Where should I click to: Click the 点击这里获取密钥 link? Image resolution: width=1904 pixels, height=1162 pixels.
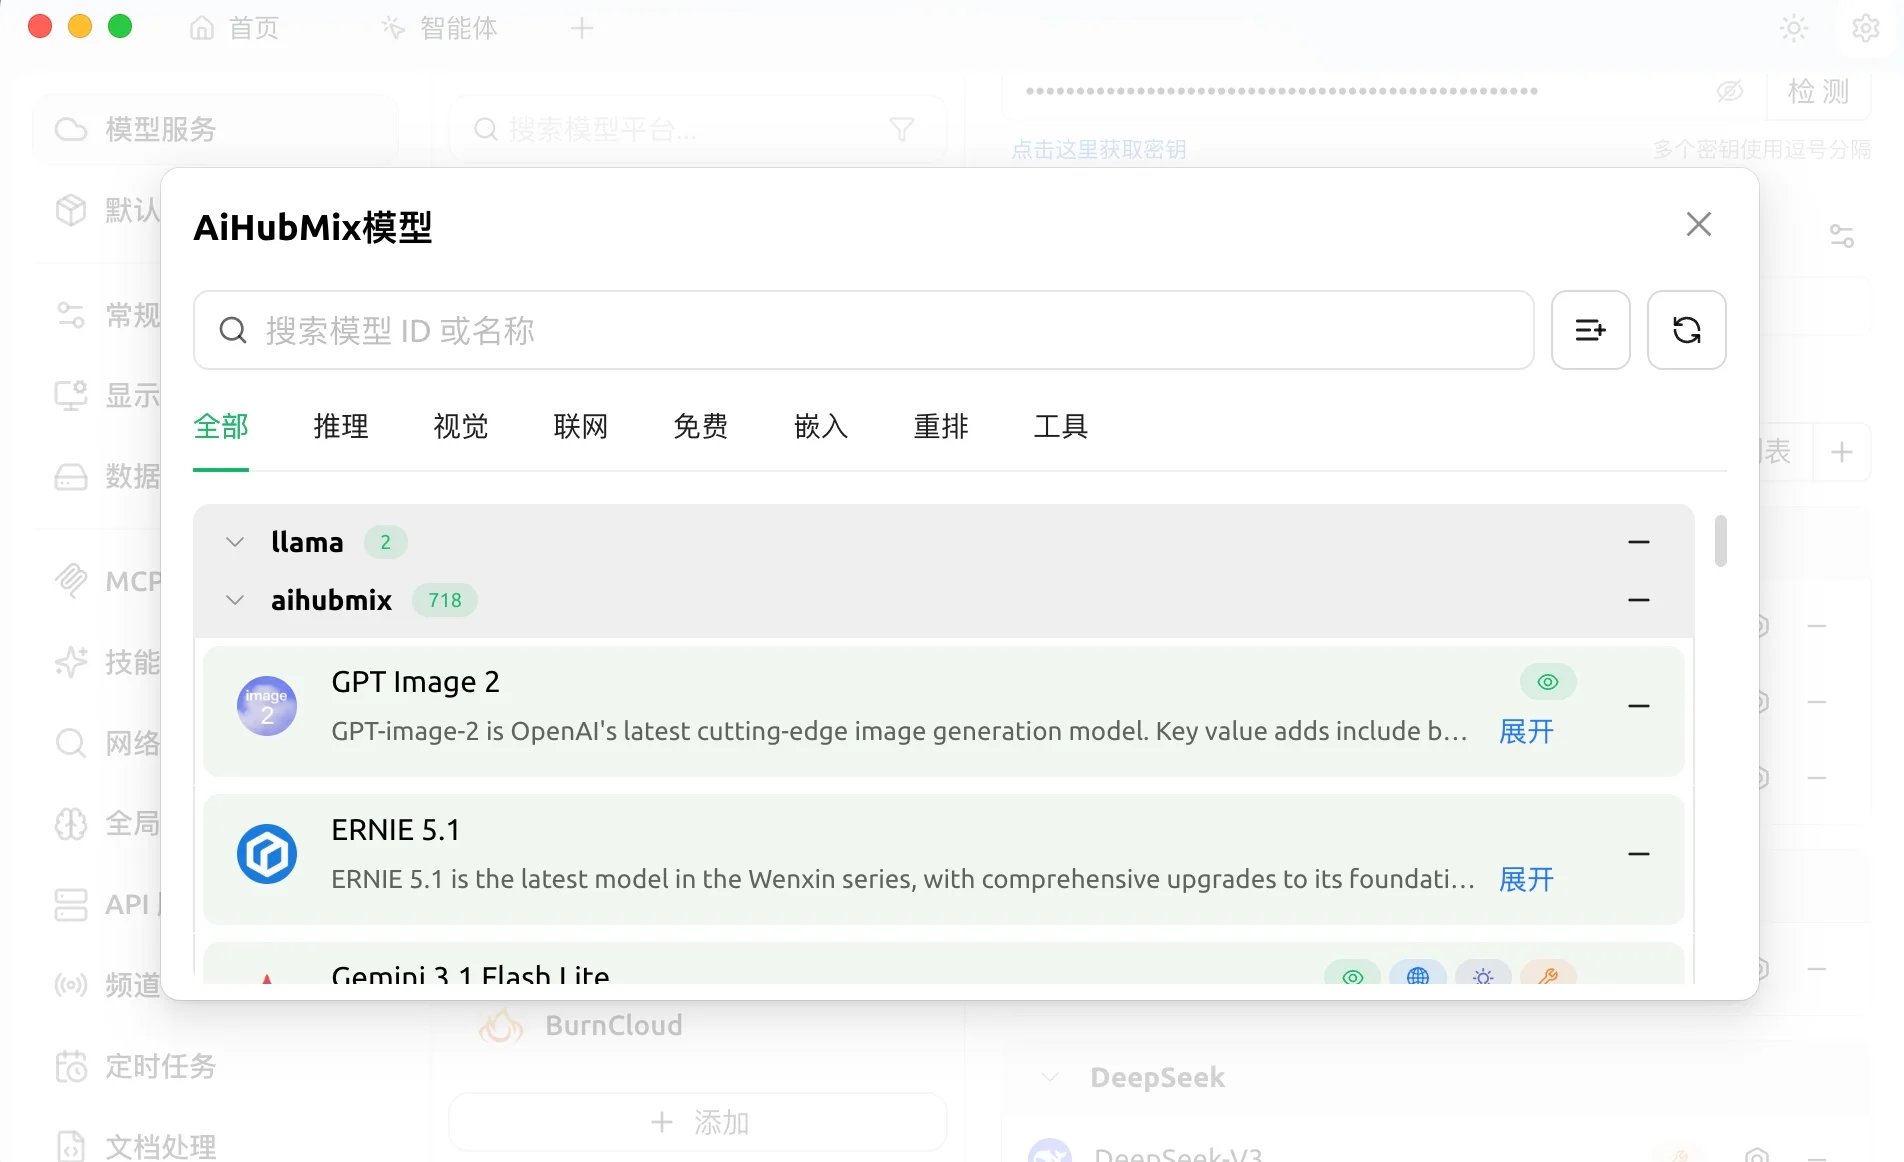(1099, 150)
